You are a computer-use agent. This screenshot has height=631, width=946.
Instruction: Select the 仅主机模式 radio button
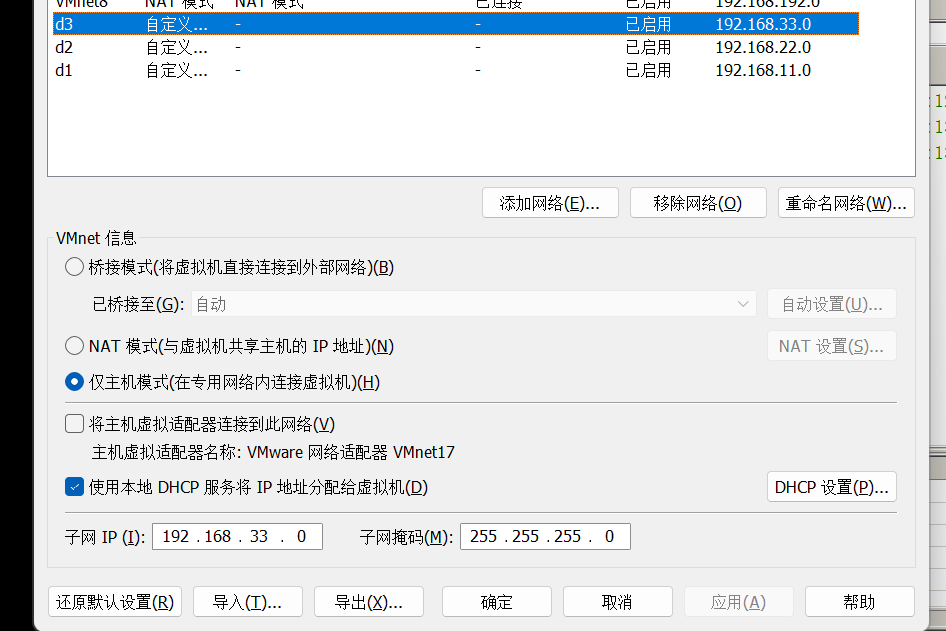tap(74, 382)
